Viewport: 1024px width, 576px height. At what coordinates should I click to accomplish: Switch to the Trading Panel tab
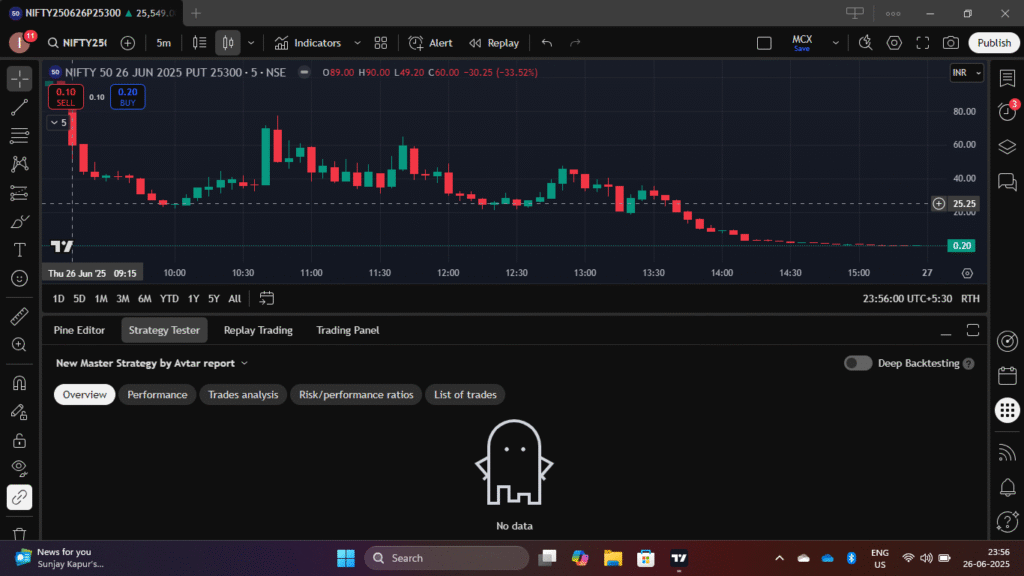coord(347,330)
